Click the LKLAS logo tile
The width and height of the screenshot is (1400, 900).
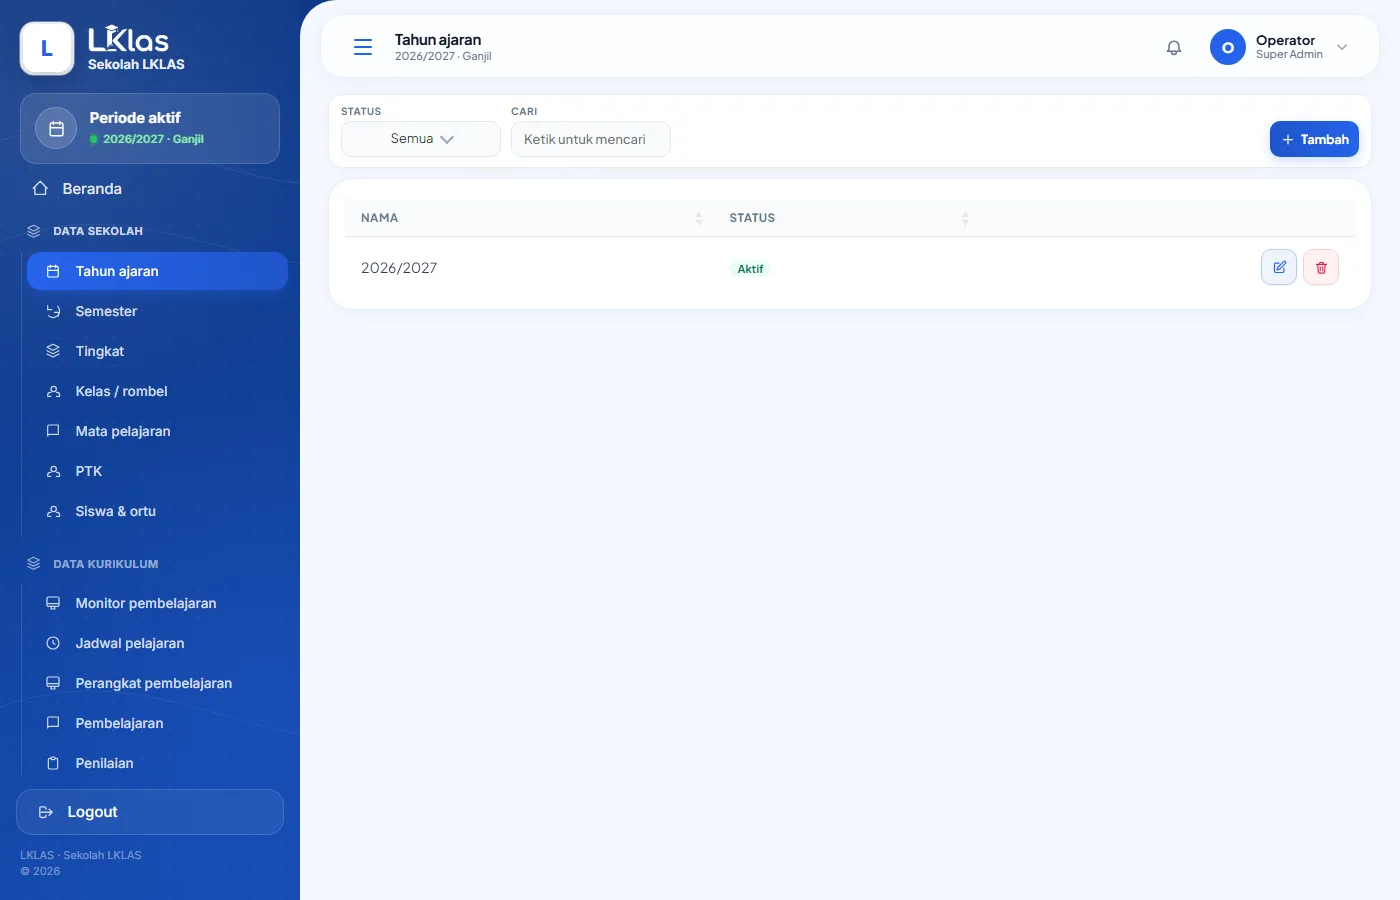pos(47,48)
